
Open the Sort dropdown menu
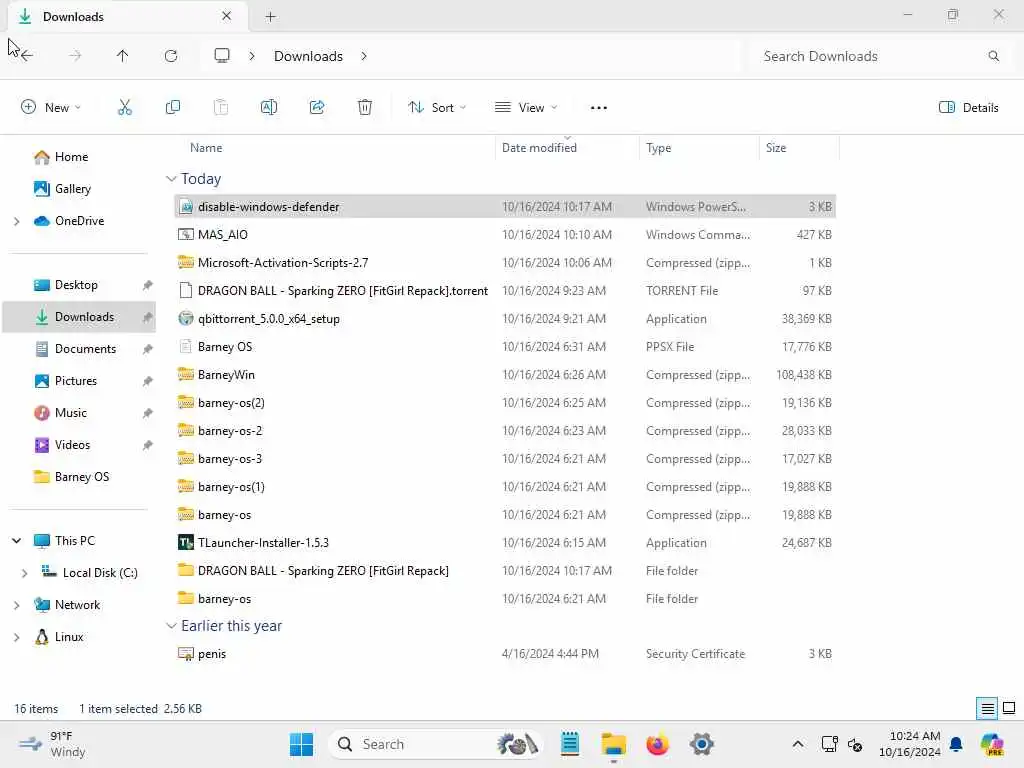[x=436, y=108]
